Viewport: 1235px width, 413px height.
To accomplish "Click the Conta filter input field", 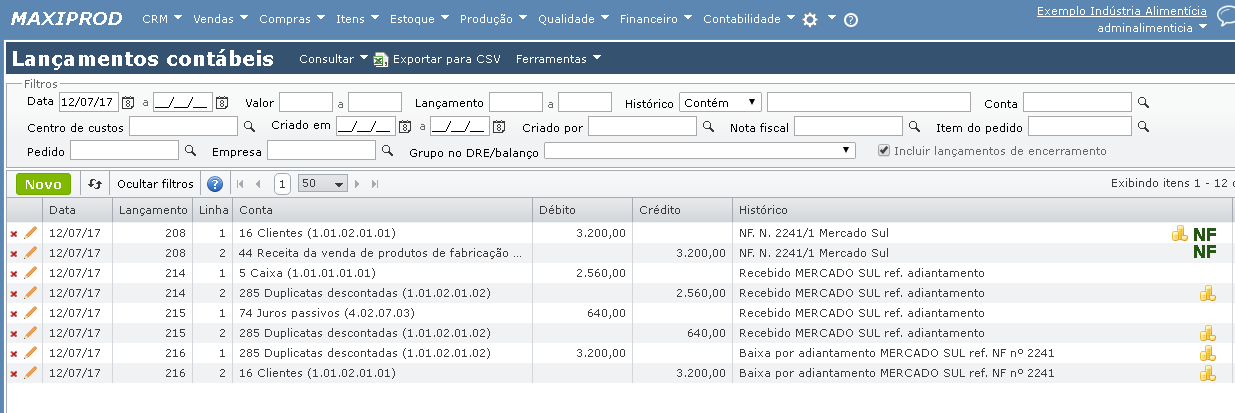I will coord(1078,102).
